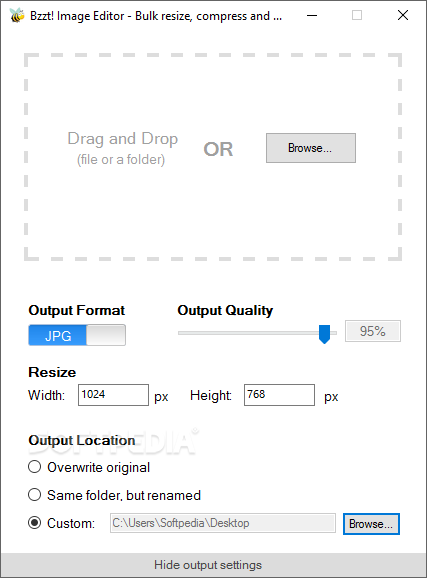The height and width of the screenshot is (578, 427).
Task: Click the Output Quality slider track
Action: (257, 333)
